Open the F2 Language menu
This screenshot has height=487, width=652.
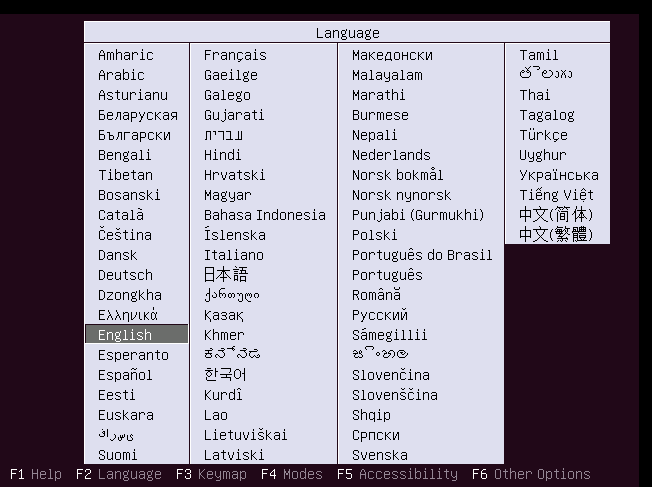coord(119,474)
